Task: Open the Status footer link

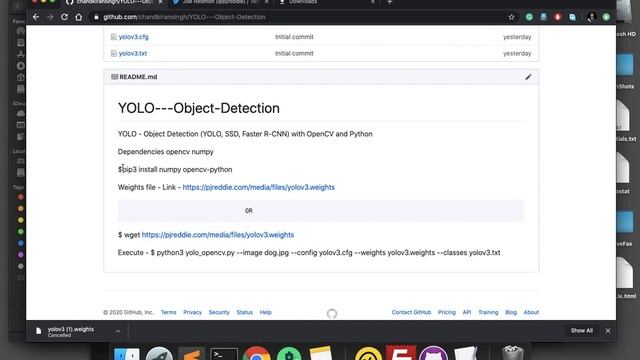Action: [244, 312]
